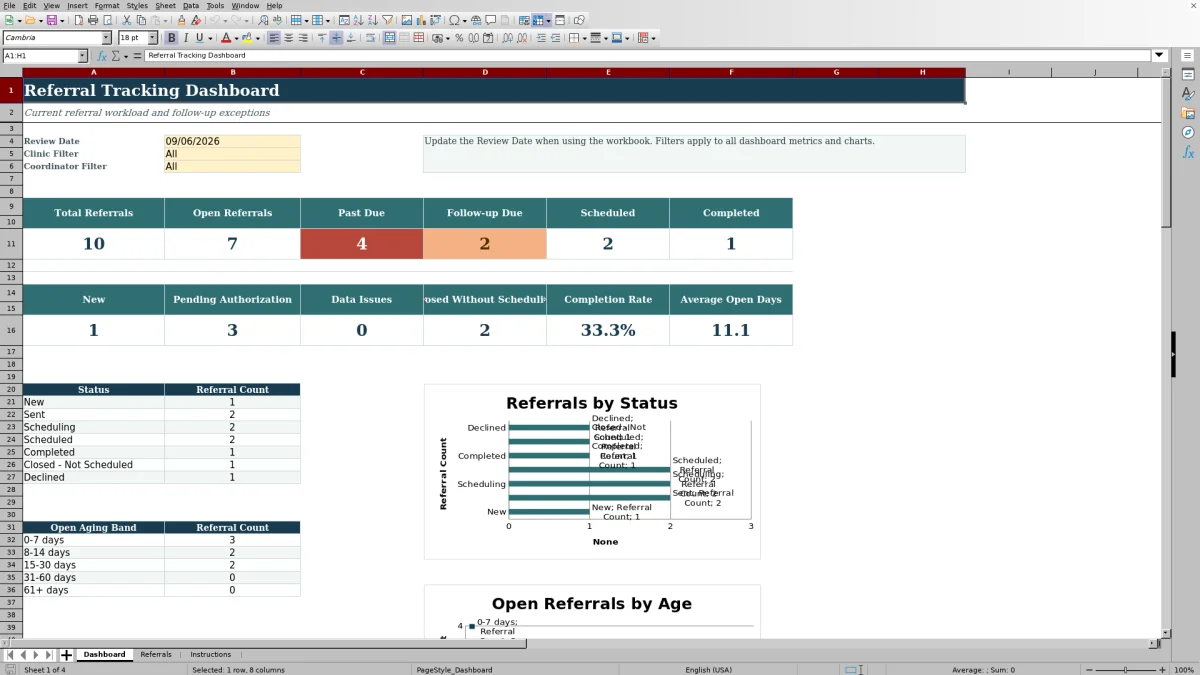Click the formula input line
The image size is (1200, 675).
click(x=648, y=56)
